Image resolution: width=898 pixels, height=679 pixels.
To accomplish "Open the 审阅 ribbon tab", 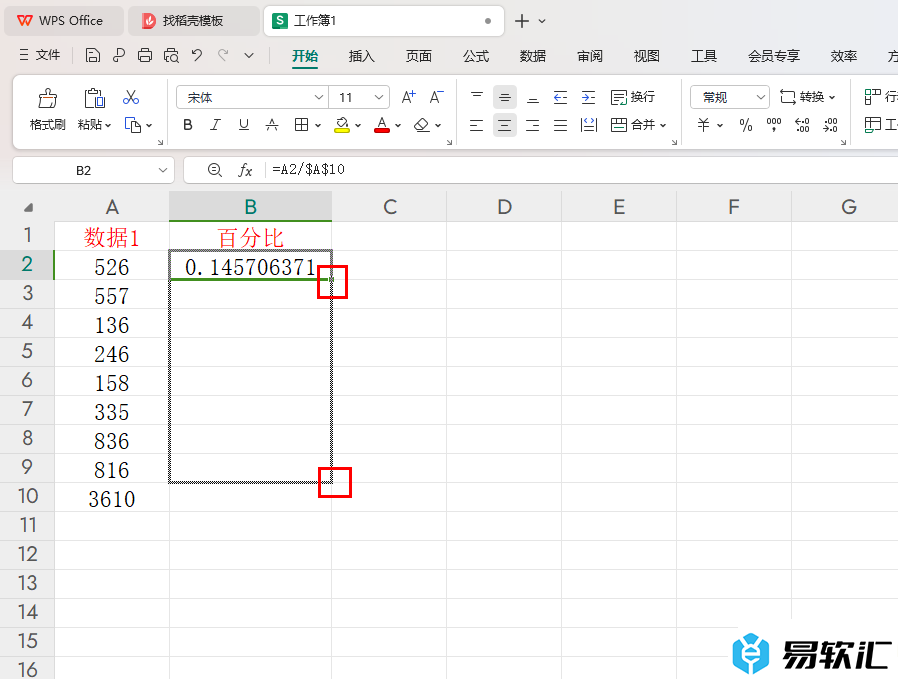I will pyautogui.click(x=590, y=56).
